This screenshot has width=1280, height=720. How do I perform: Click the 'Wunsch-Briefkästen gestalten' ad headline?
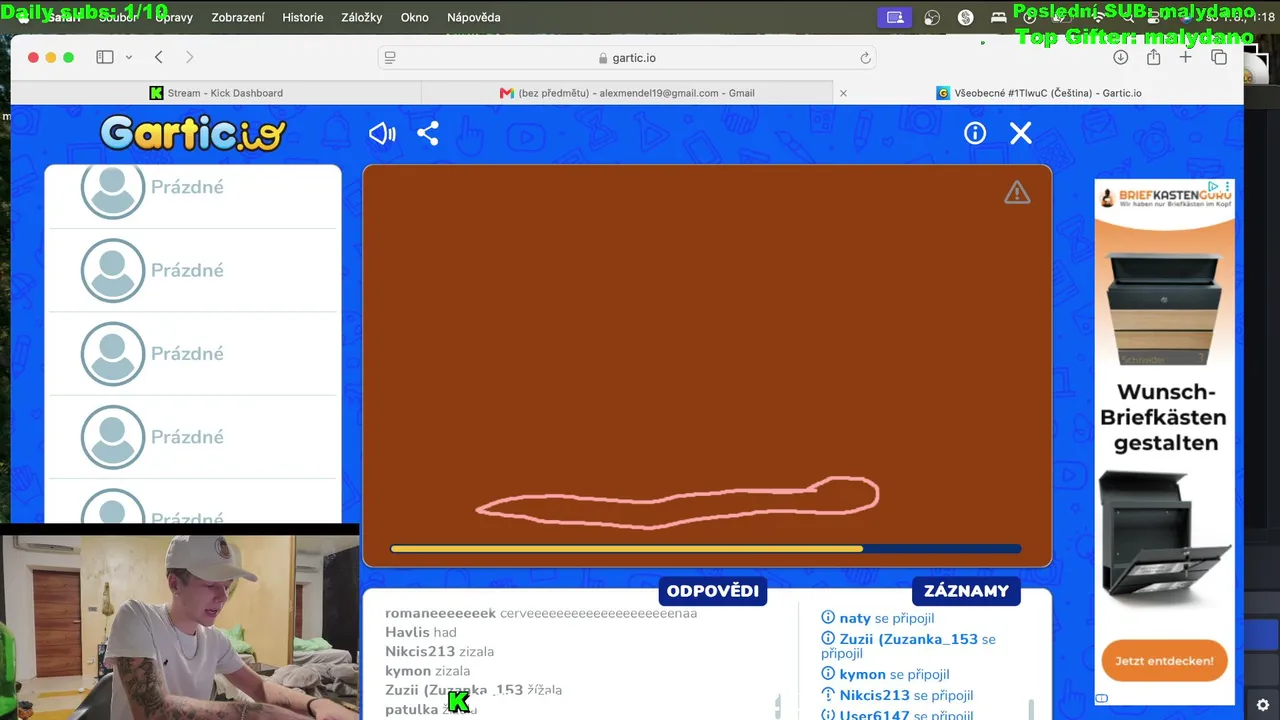pos(1165,418)
